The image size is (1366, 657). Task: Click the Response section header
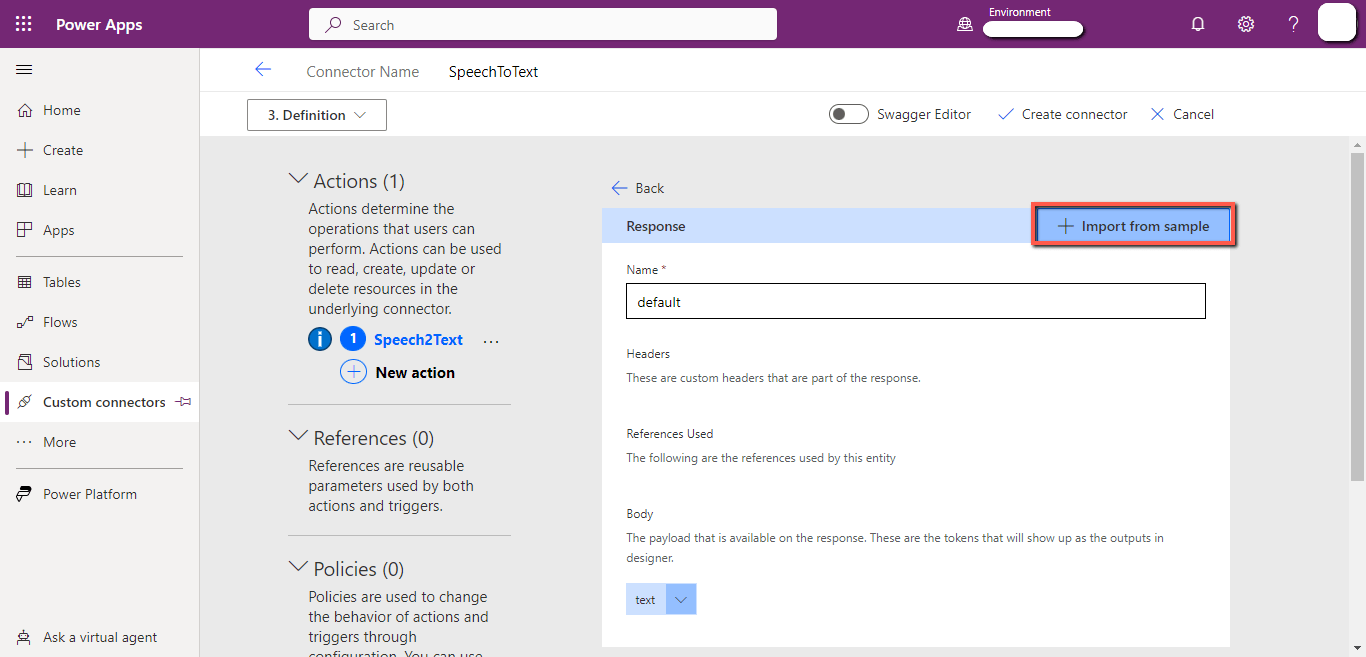pyautogui.click(x=656, y=226)
